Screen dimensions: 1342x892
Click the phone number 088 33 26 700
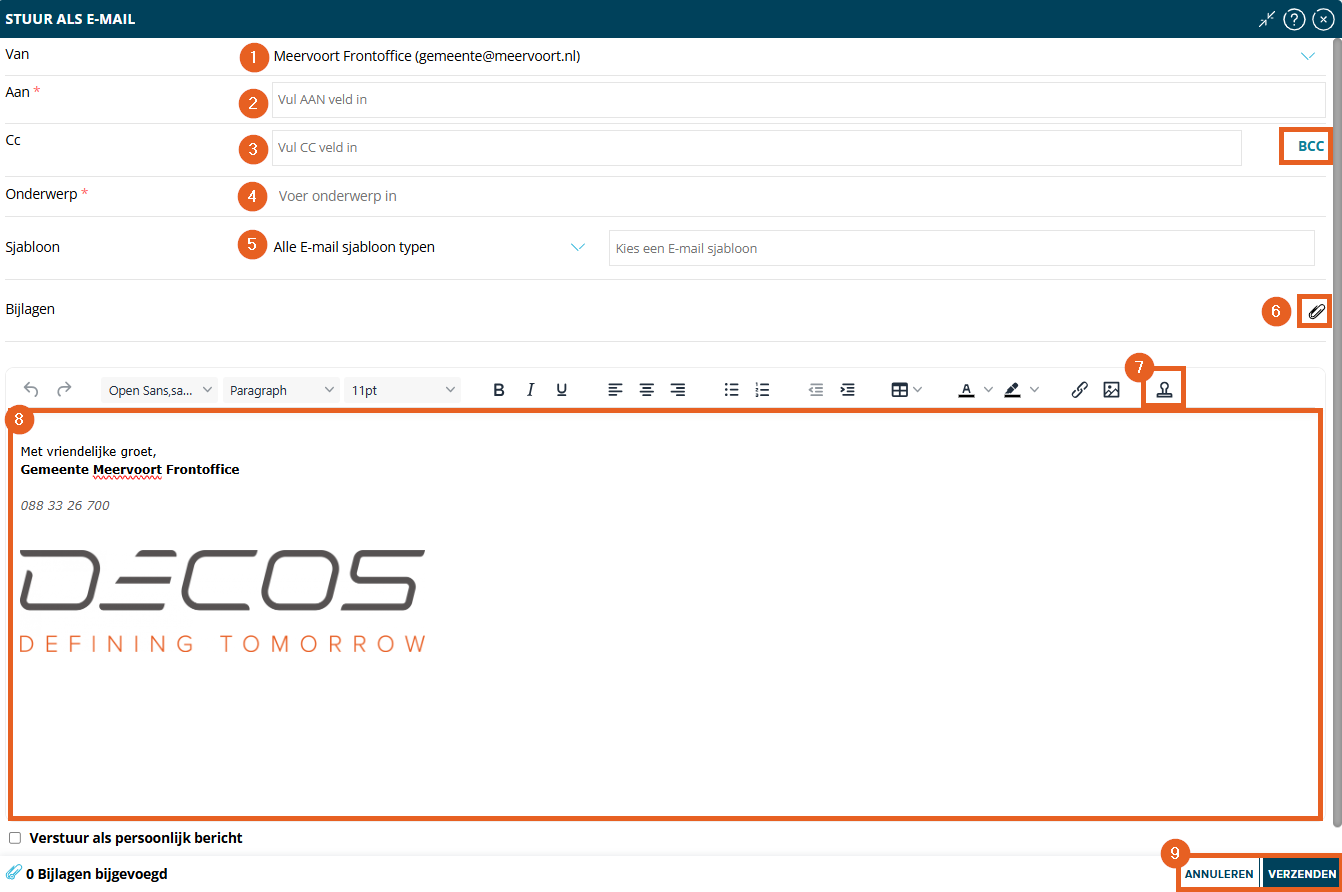[65, 506]
